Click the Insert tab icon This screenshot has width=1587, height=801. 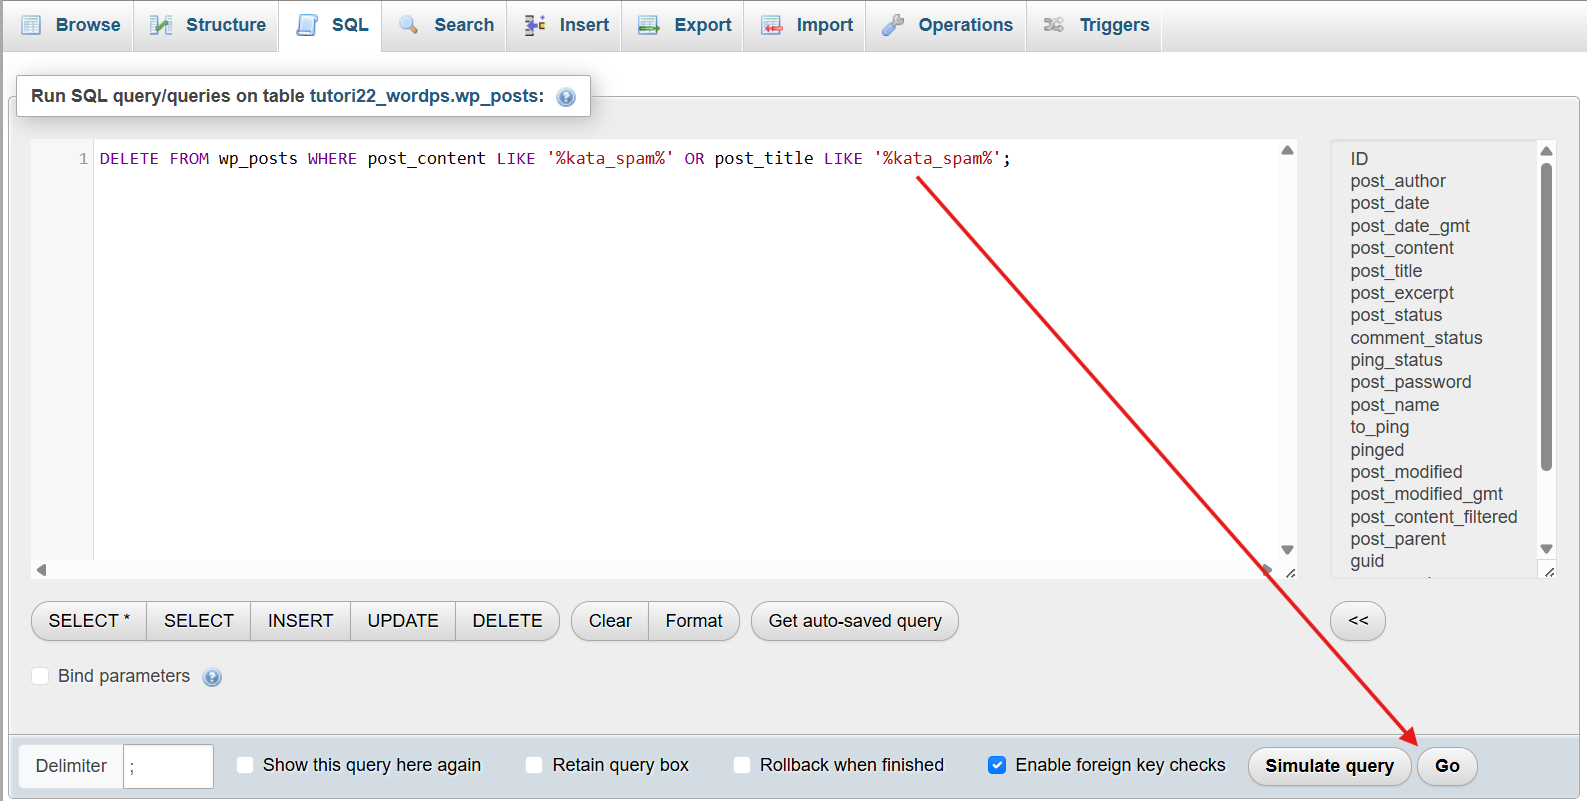point(535,25)
